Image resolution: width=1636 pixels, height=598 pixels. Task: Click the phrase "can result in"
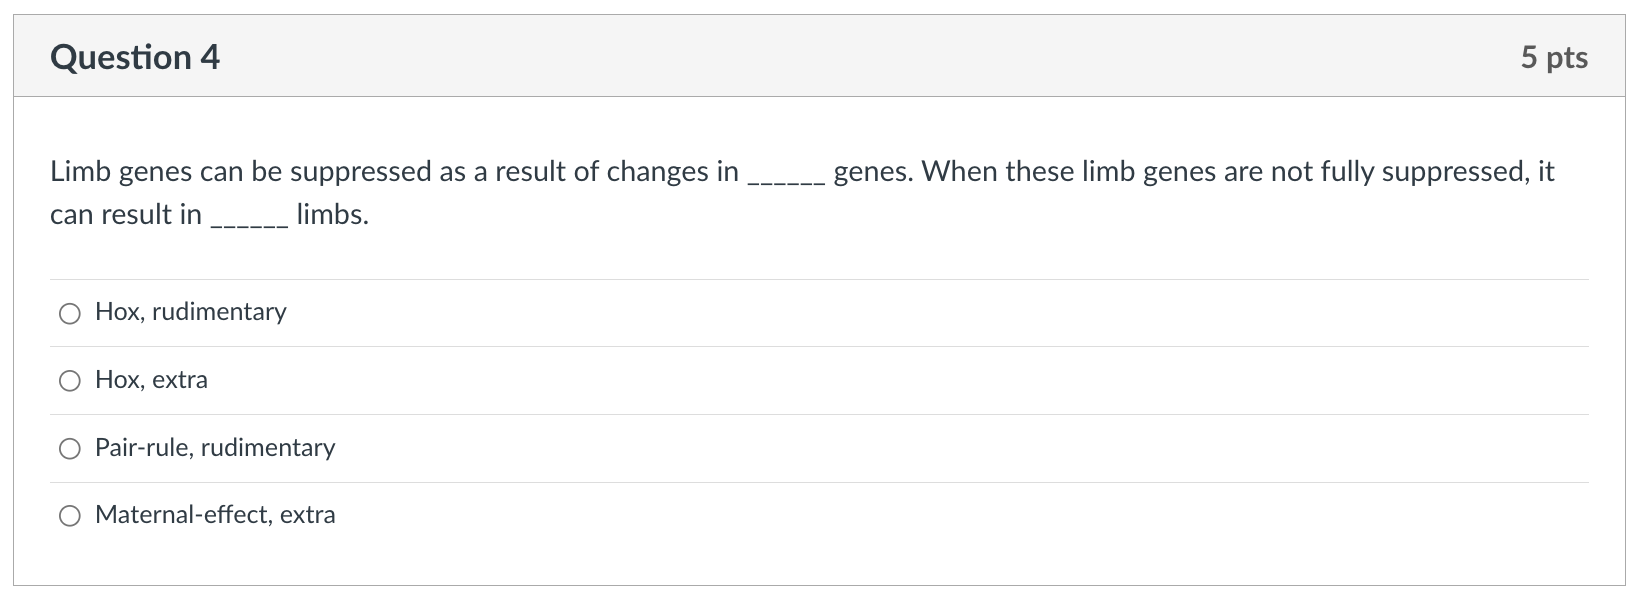(x=125, y=215)
